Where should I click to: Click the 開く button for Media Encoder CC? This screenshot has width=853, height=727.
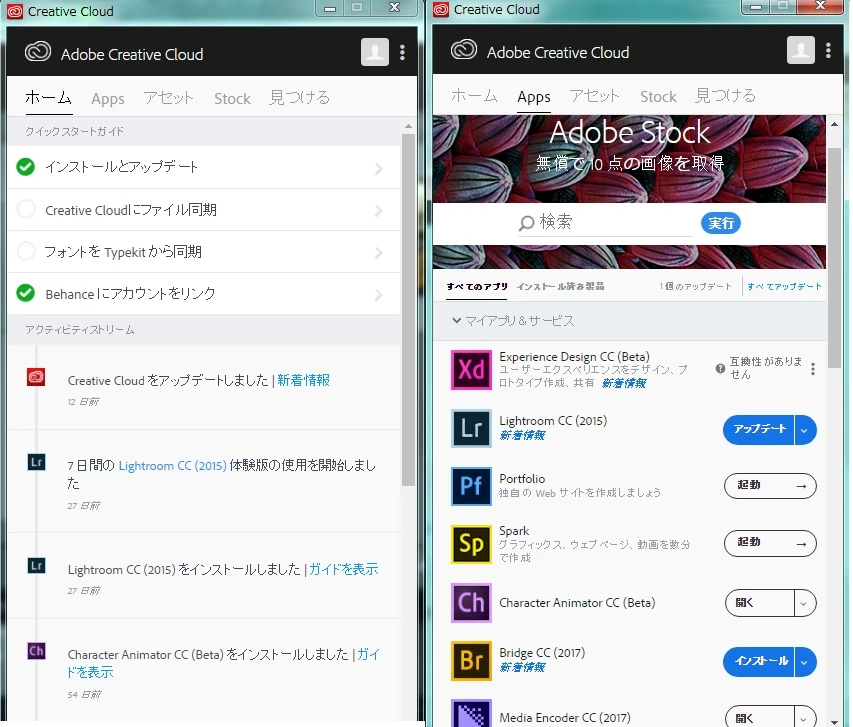pos(760,718)
